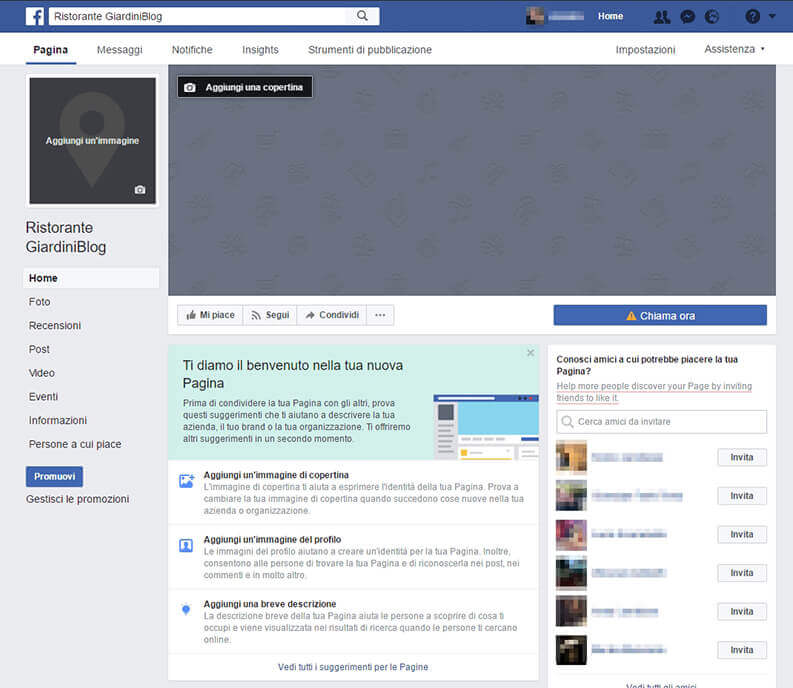The image size is (793, 688).
Task: Open Aggiungi una breve descrizione suggestion
Action: coord(270,604)
